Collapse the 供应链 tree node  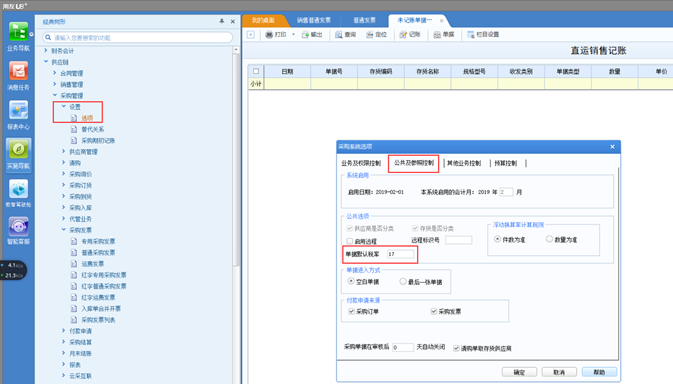(x=46, y=62)
